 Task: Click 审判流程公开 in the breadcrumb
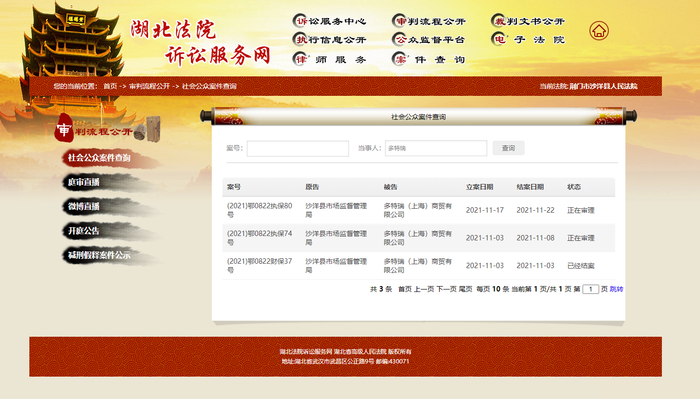tap(150, 86)
